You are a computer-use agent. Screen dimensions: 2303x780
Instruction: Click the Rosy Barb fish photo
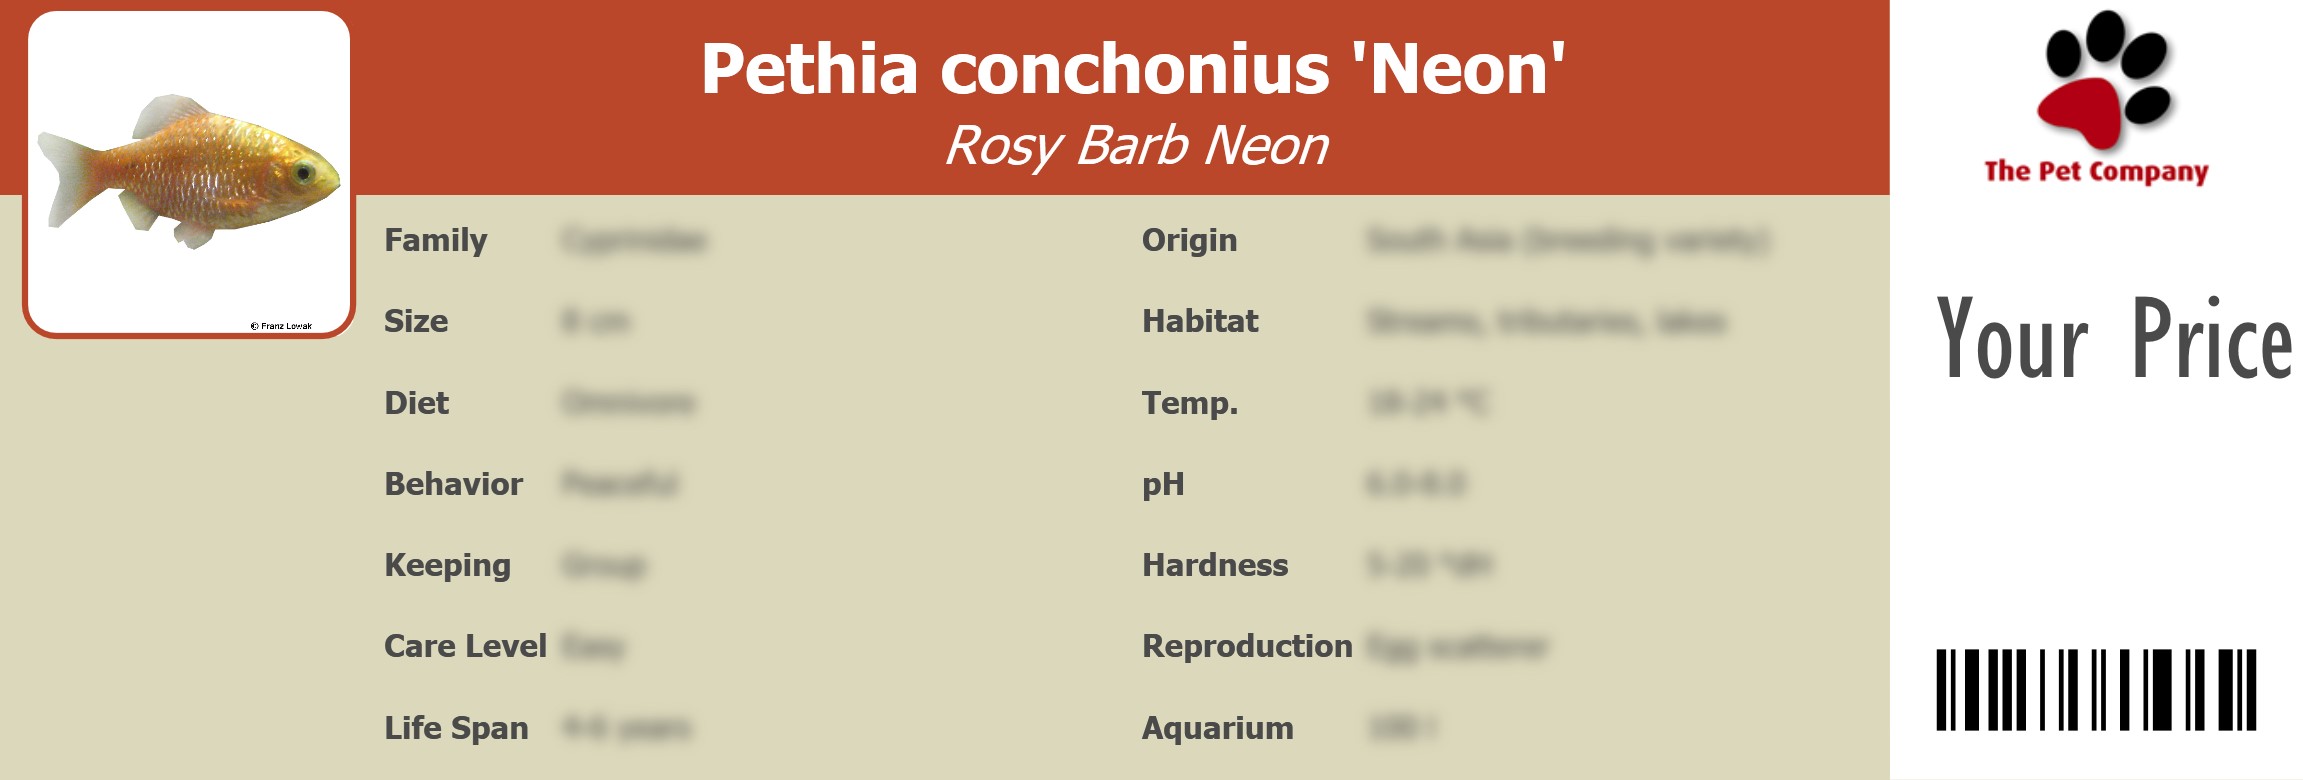[x=190, y=172]
